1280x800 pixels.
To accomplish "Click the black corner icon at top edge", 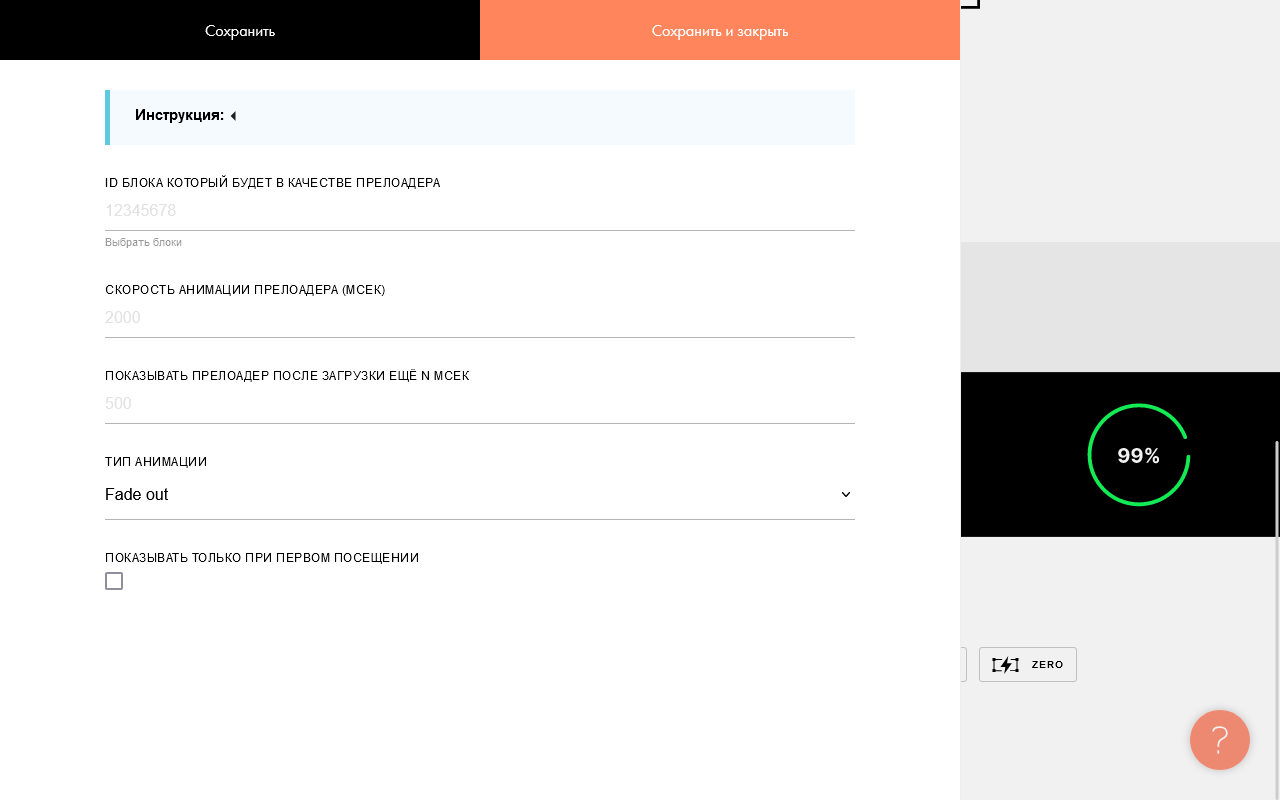I will tap(970, 4).
